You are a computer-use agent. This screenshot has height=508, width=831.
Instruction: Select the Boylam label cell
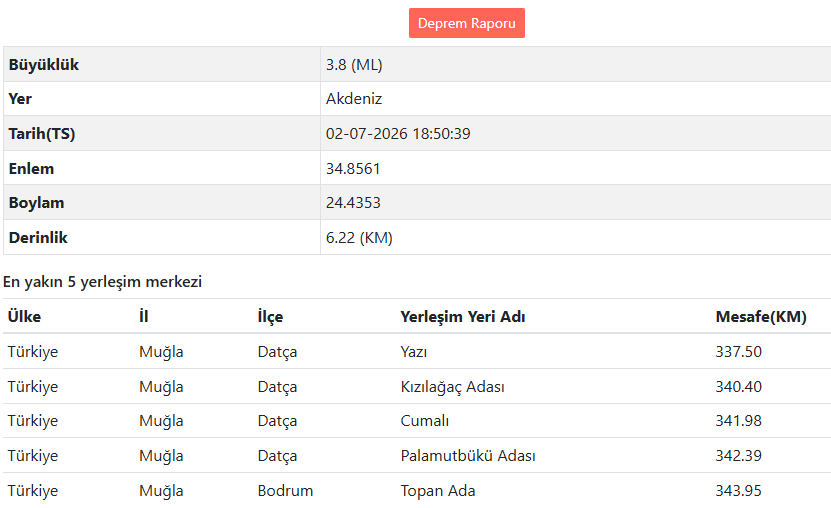click(x=162, y=202)
